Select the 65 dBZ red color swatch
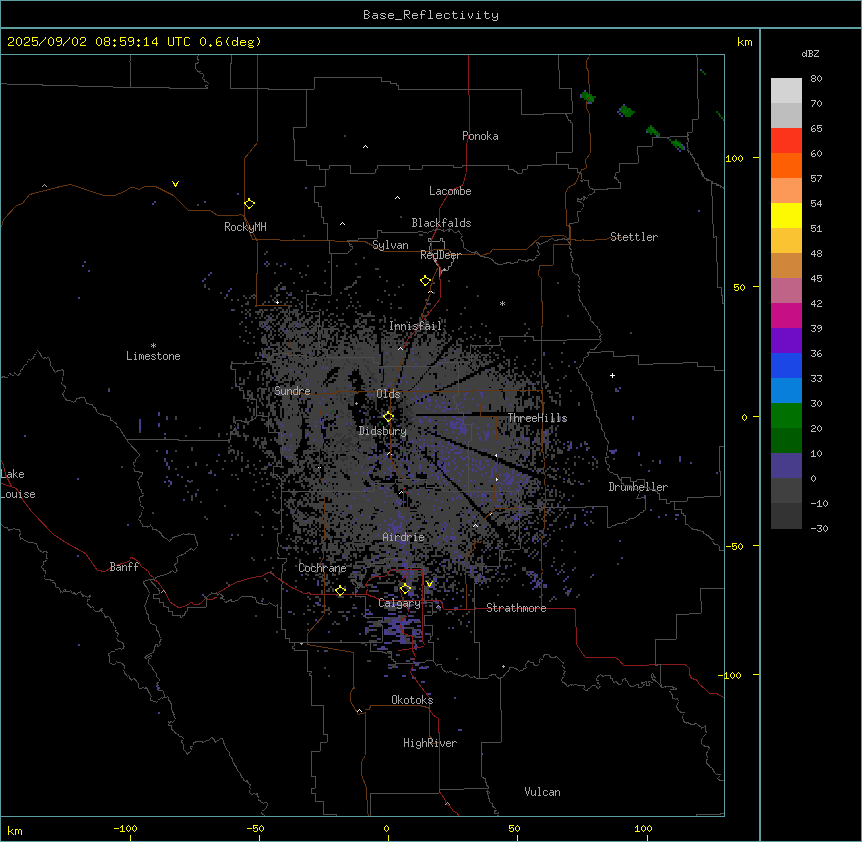 point(786,140)
